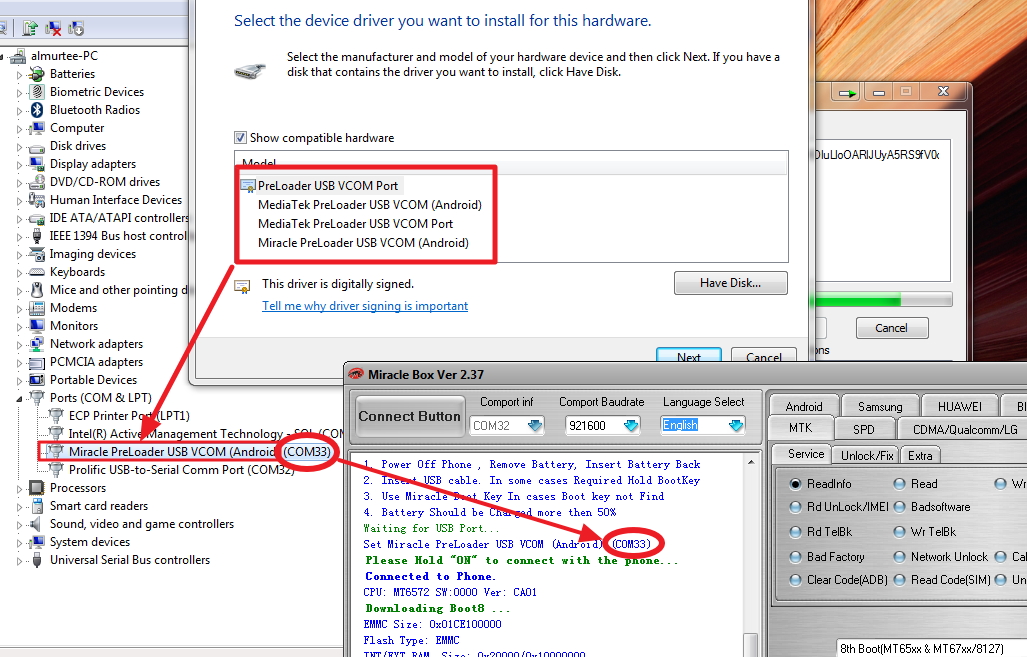Click the Update Driver Software toolbar icon
Viewport: 1027px width, 657px height.
[30, 28]
